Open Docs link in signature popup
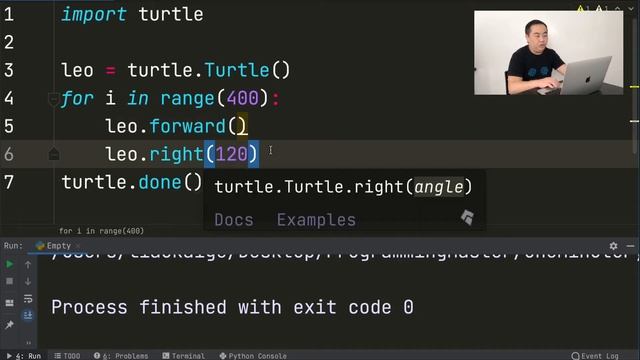 234,220
